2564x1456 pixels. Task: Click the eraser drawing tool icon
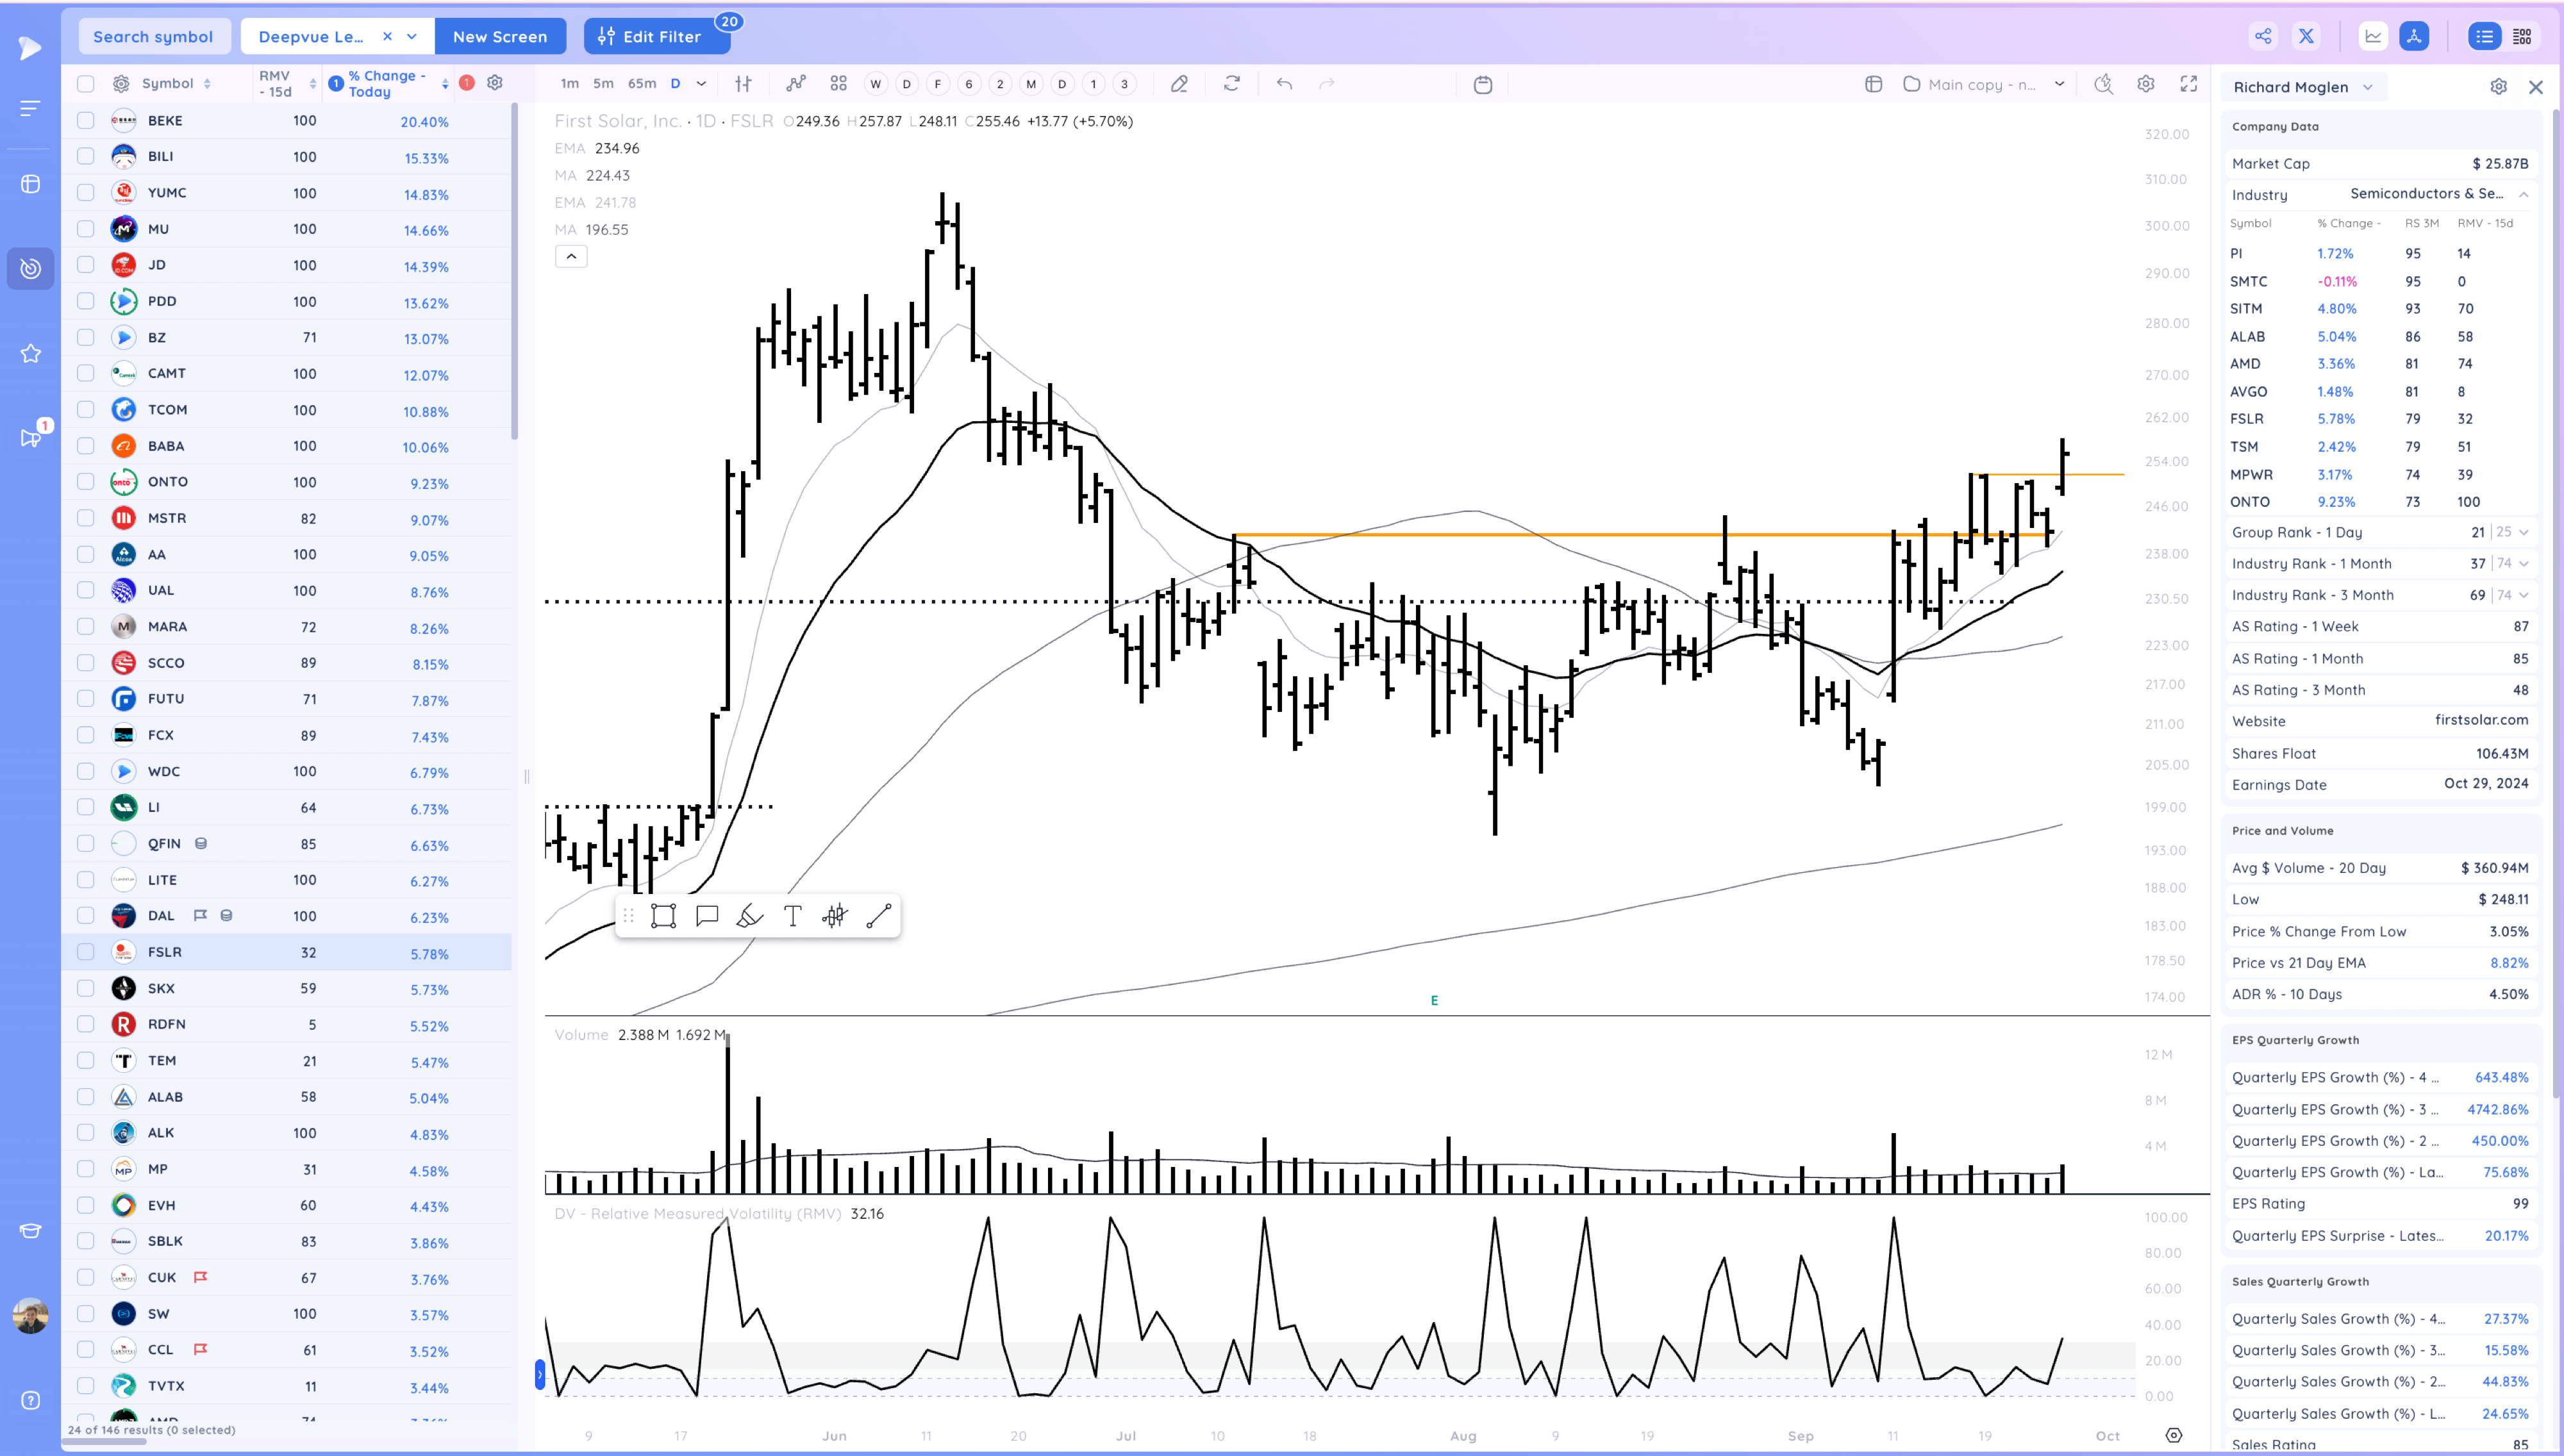pyautogui.click(x=1179, y=84)
